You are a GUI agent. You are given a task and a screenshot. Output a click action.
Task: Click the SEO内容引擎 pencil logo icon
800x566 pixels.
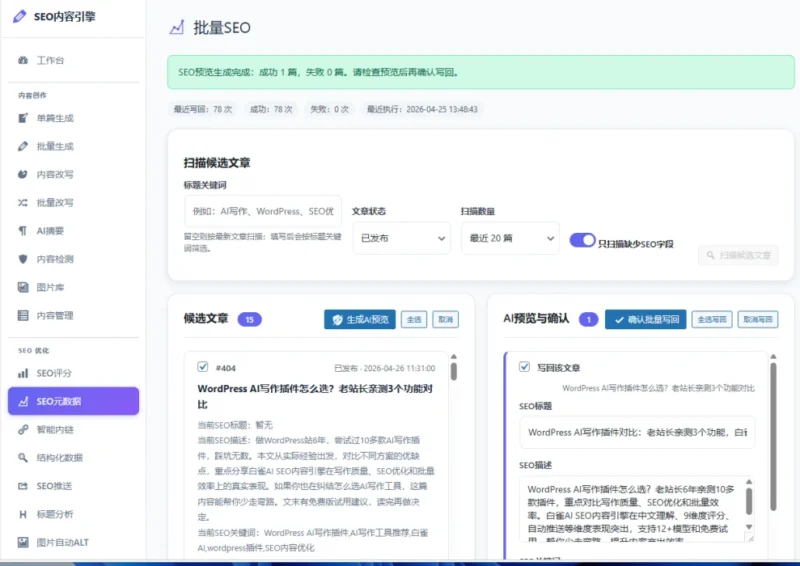coord(20,16)
